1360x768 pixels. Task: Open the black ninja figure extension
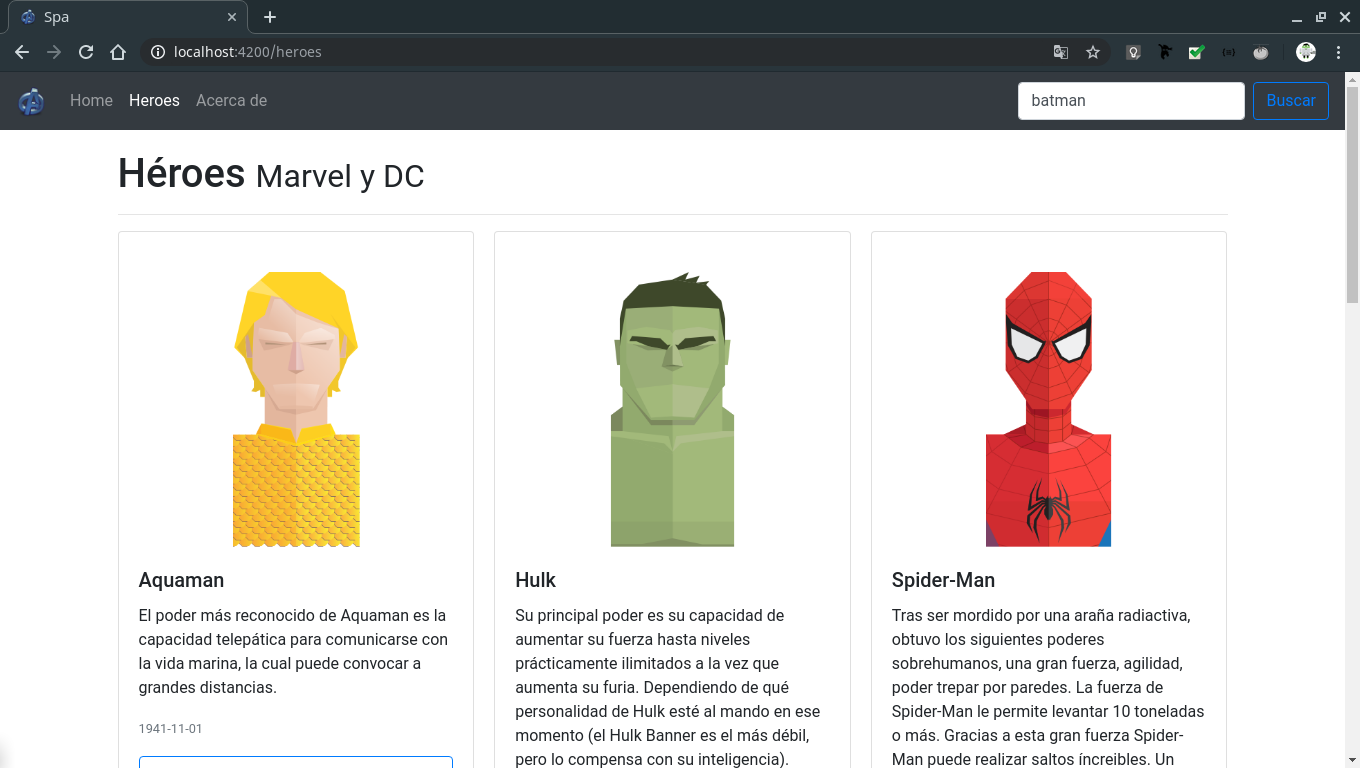click(1165, 52)
